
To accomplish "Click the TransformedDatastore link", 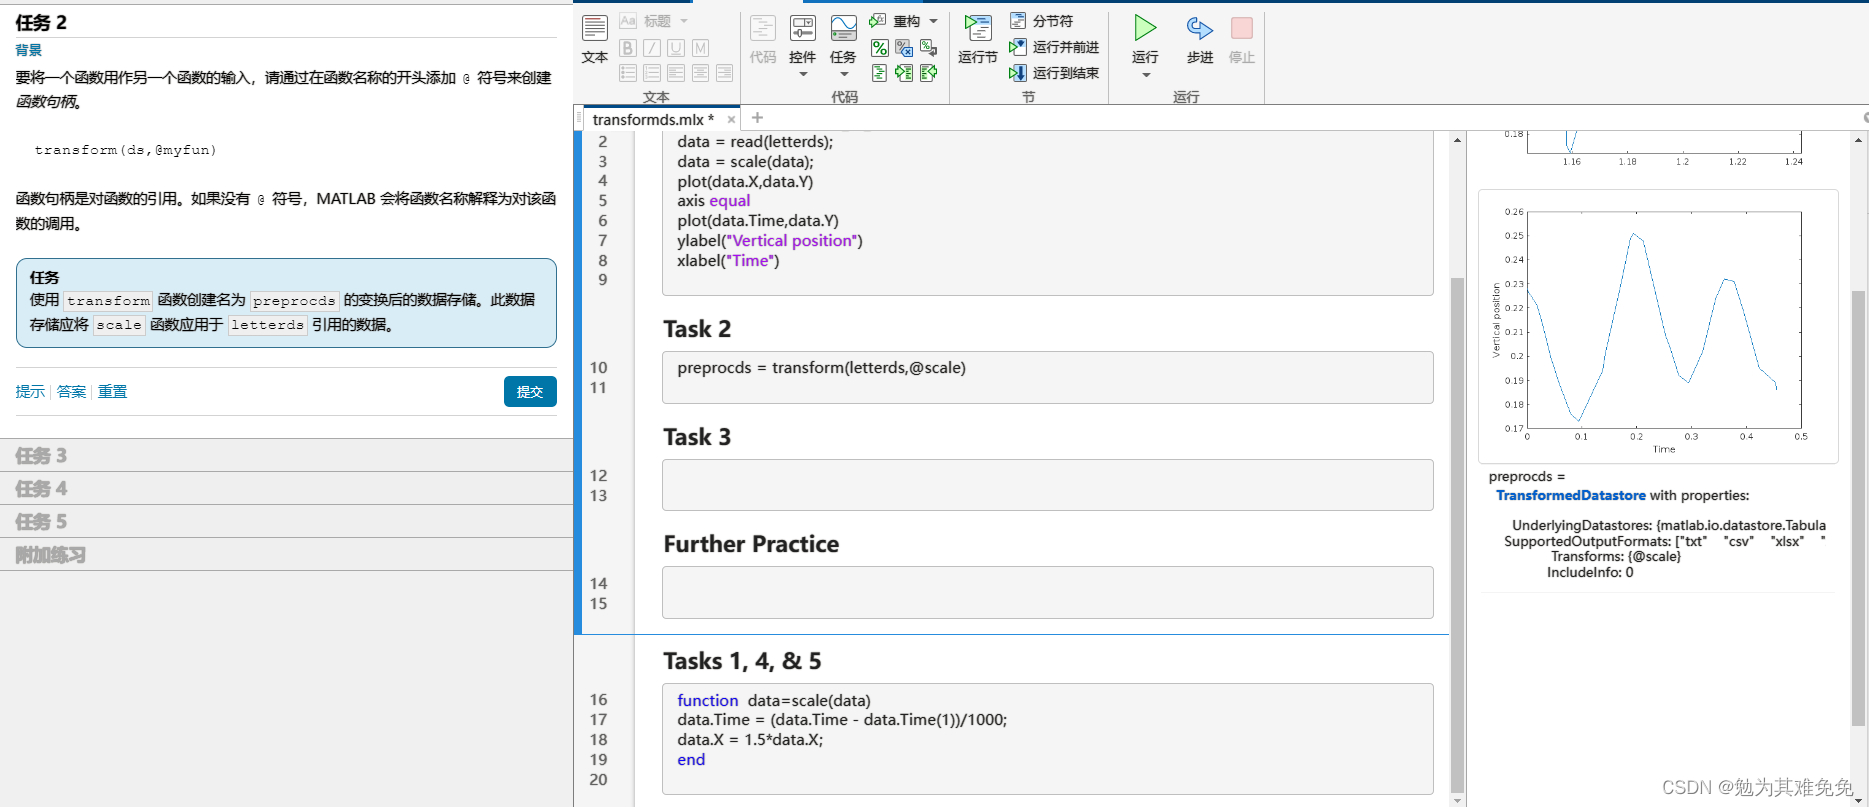I will (x=1570, y=496).
